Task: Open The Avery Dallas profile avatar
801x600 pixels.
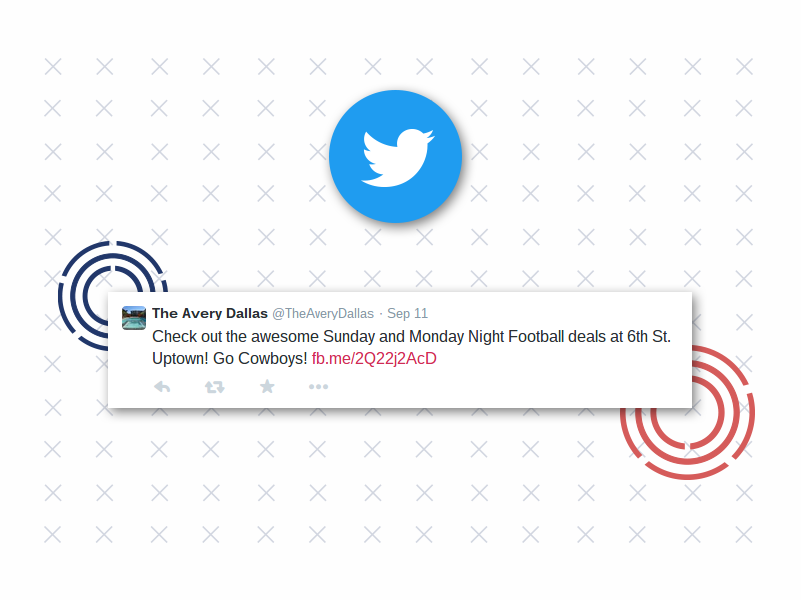Action: 134,318
